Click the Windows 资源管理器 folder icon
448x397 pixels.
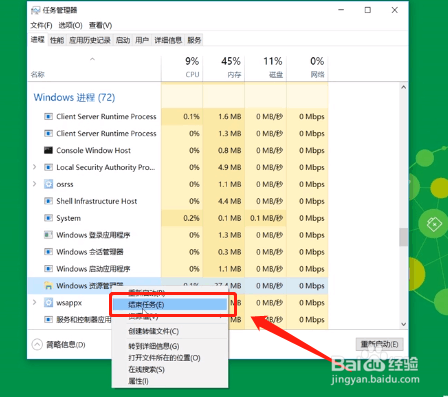(48, 286)
